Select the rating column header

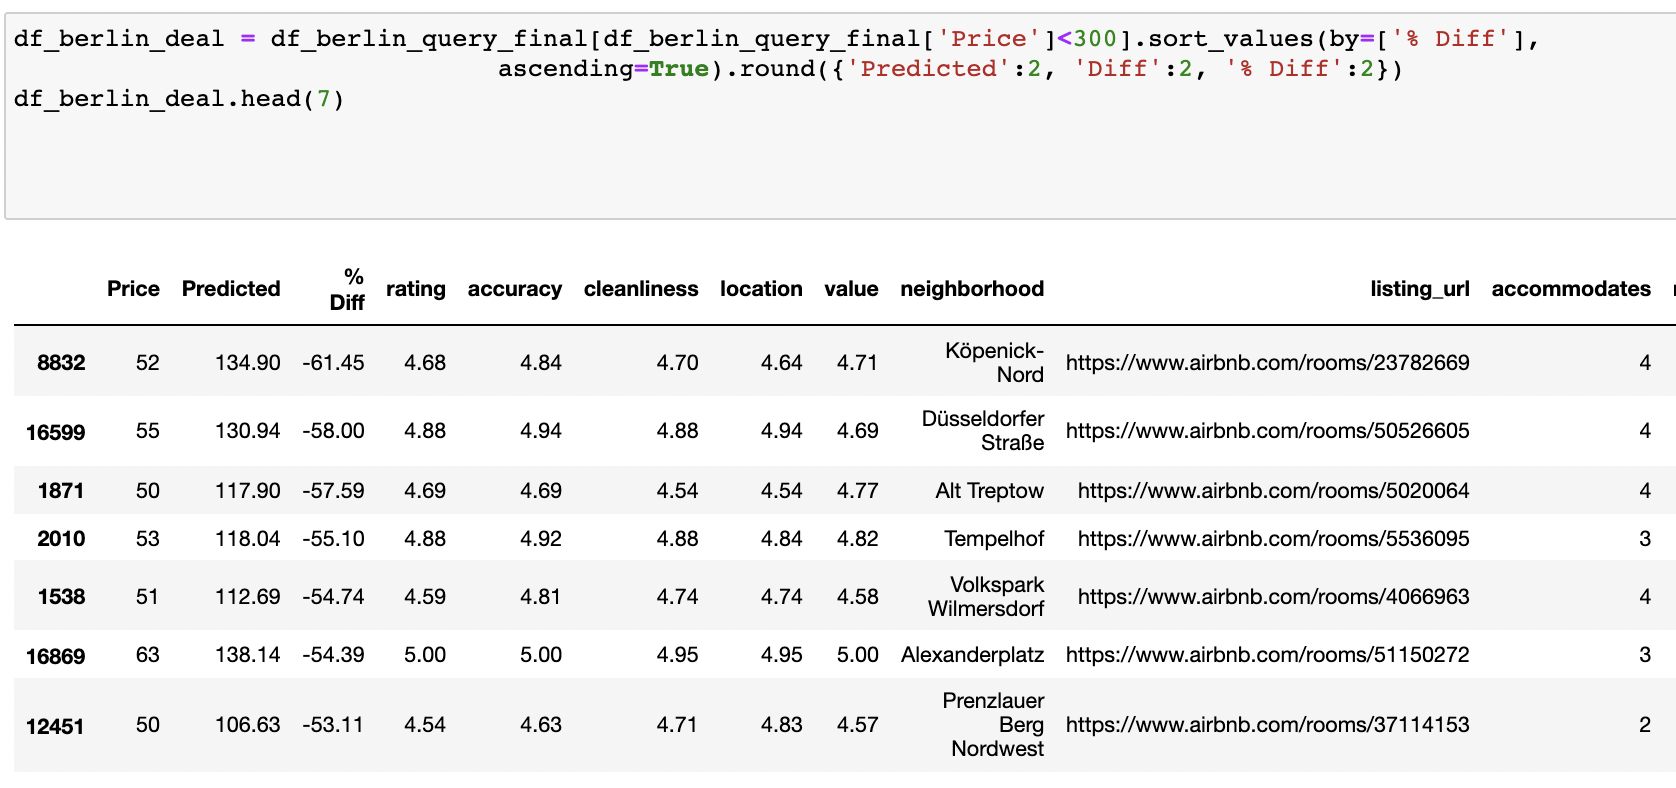[416, 289]
